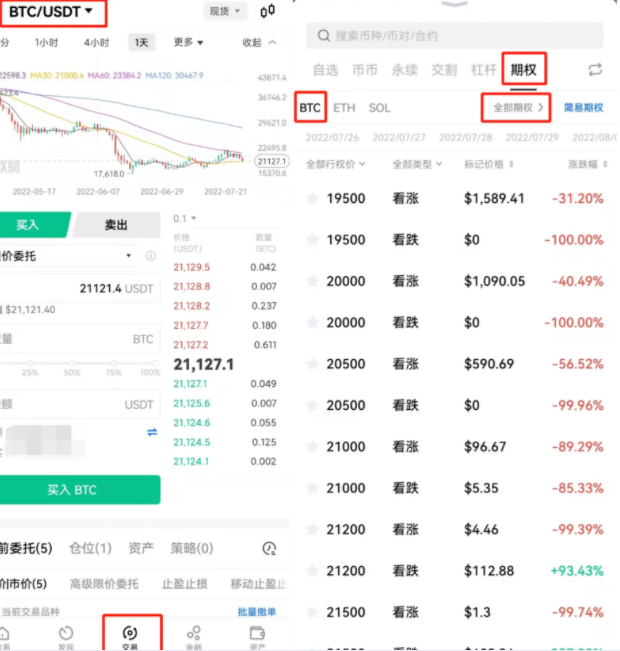Screen dimensions: 620x651
Task: Open the BTC/USDT pair dropdown
Action: tap(51, 12)
